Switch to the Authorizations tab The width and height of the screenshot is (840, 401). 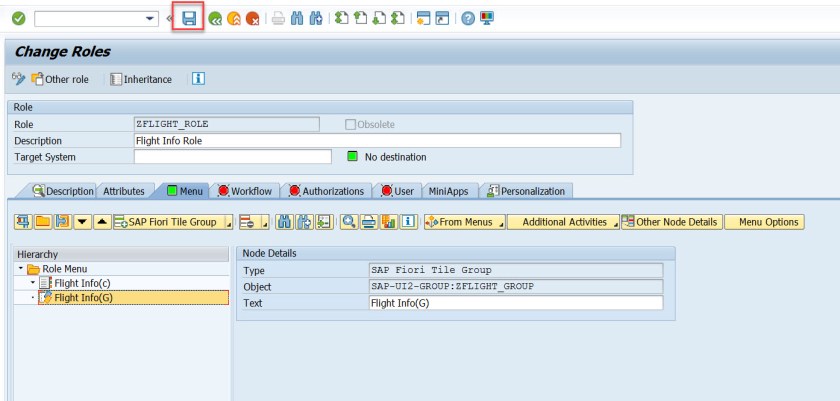coord(326,191)
